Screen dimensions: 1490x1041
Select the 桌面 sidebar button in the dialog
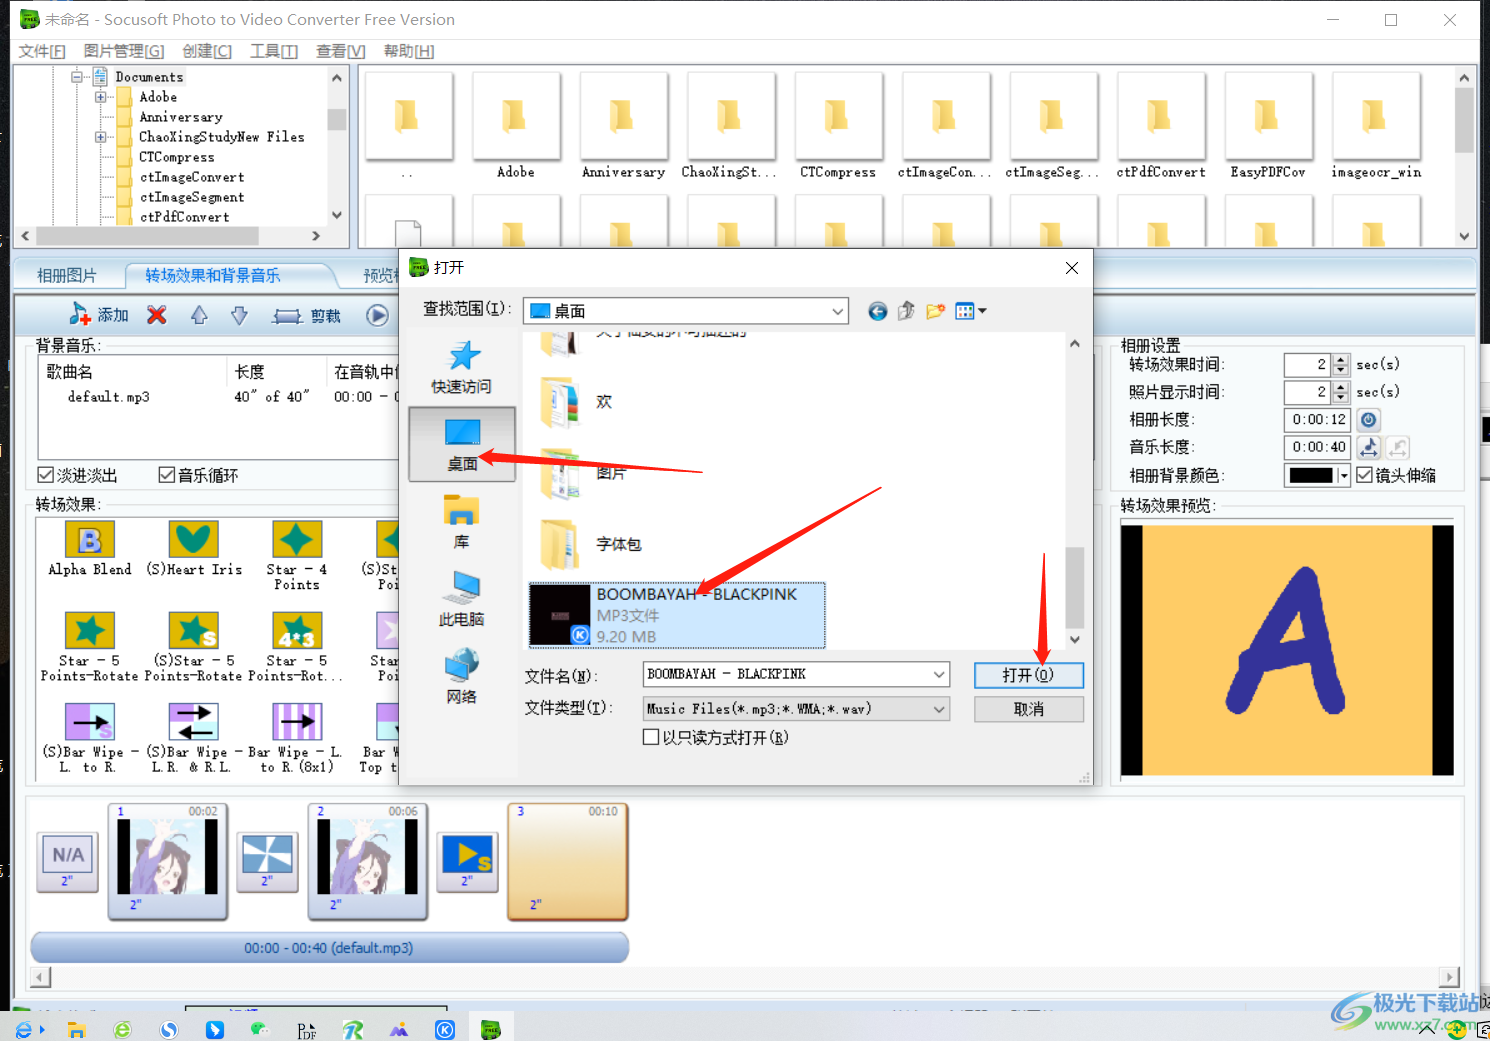[462, 444]
